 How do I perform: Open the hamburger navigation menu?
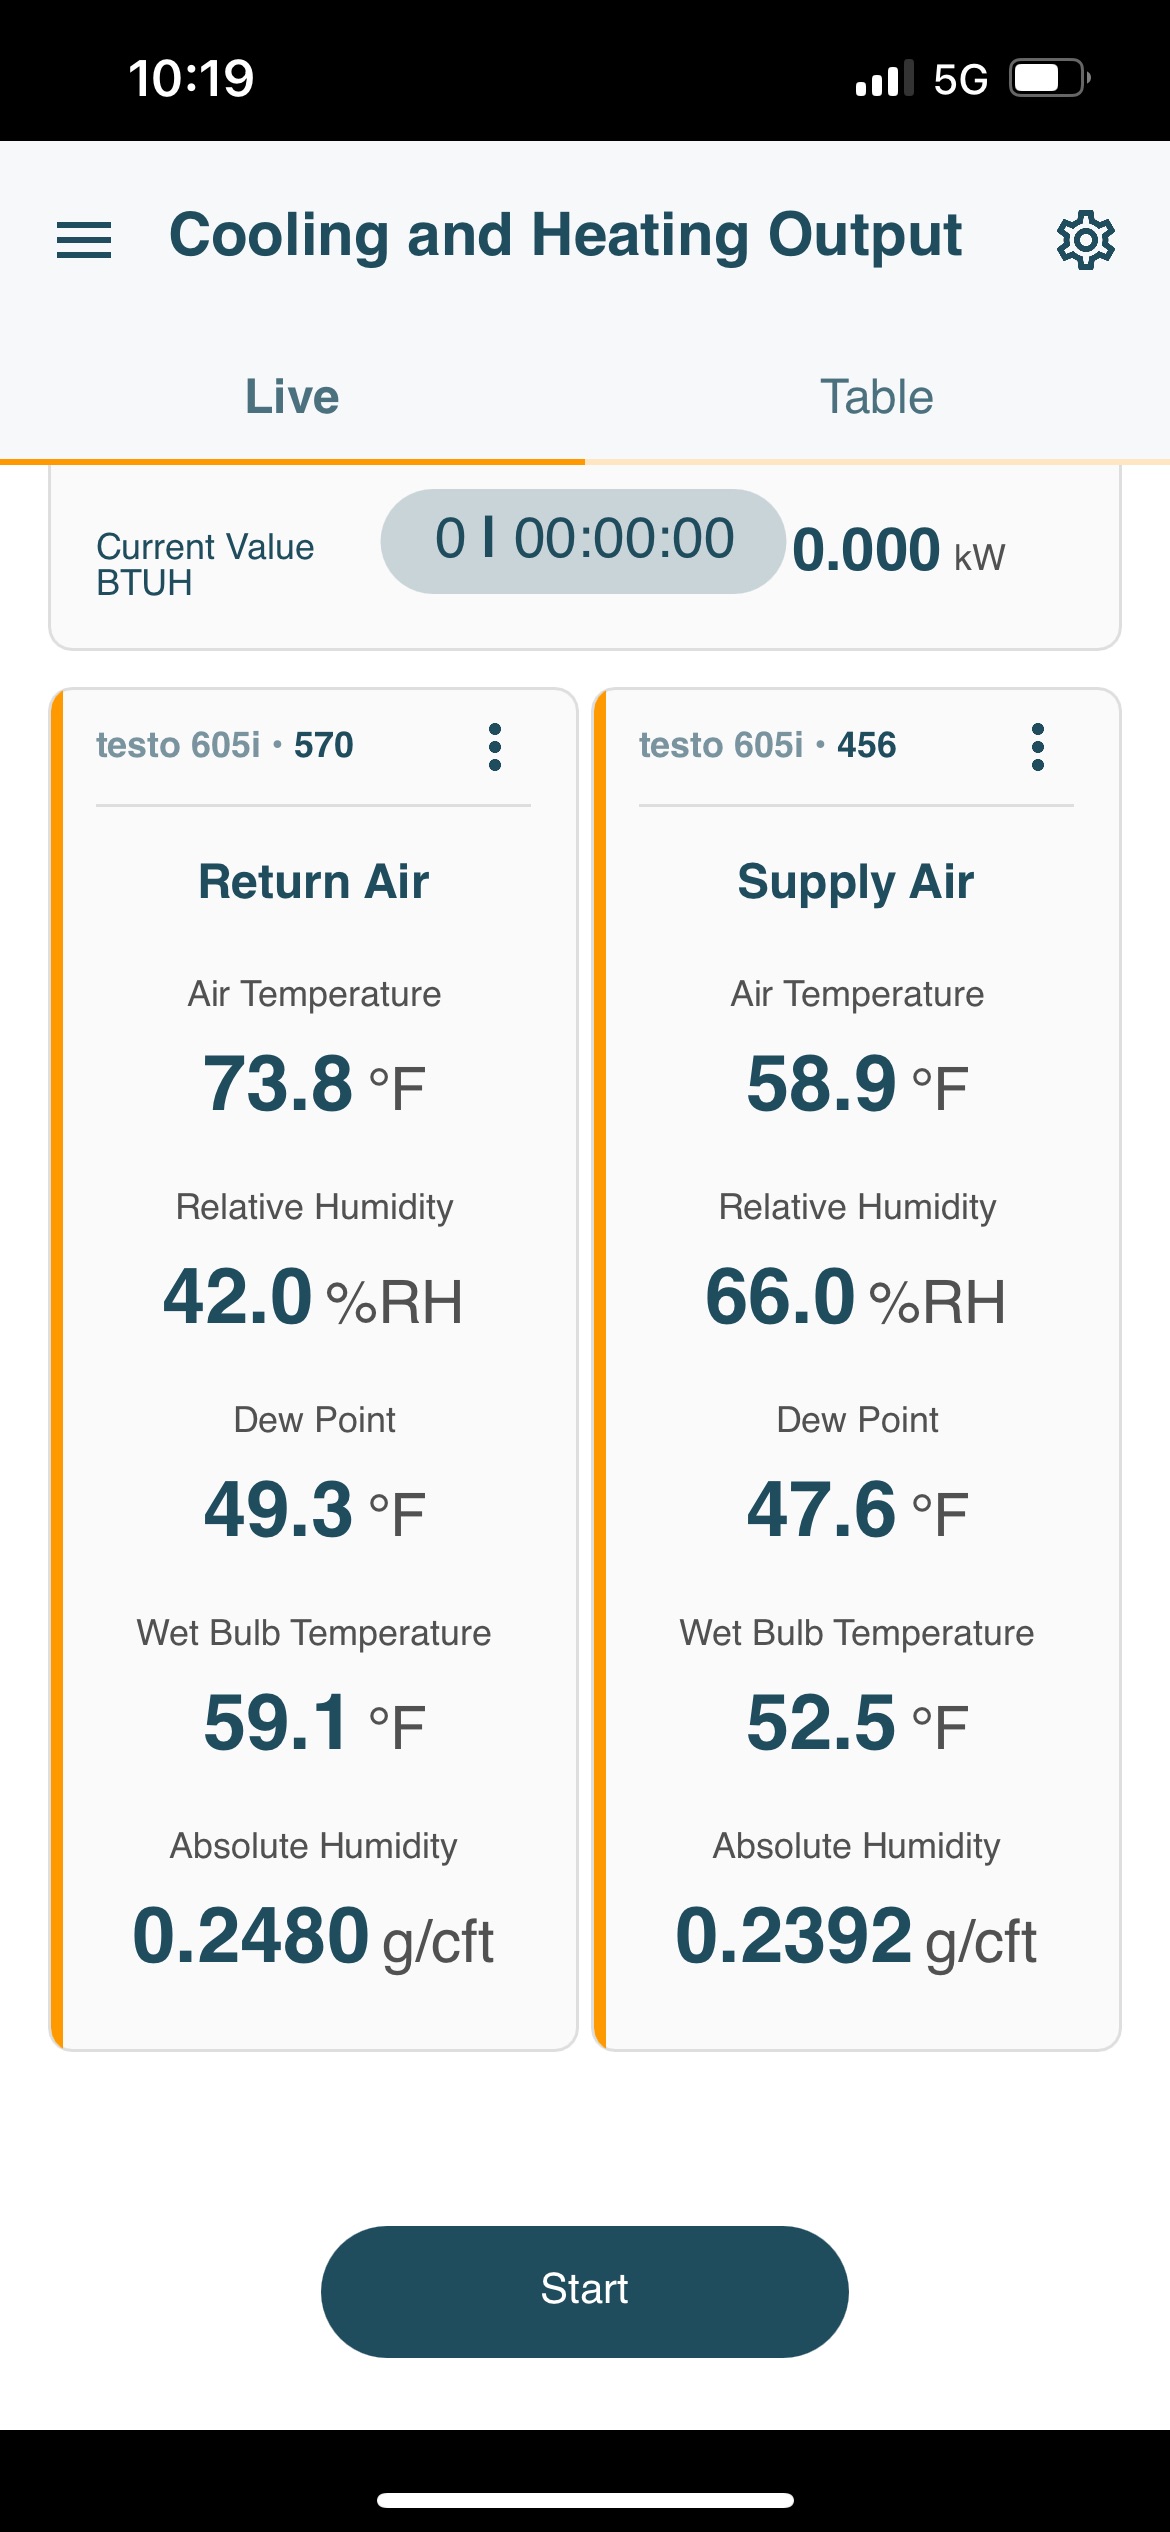[84, 240]
